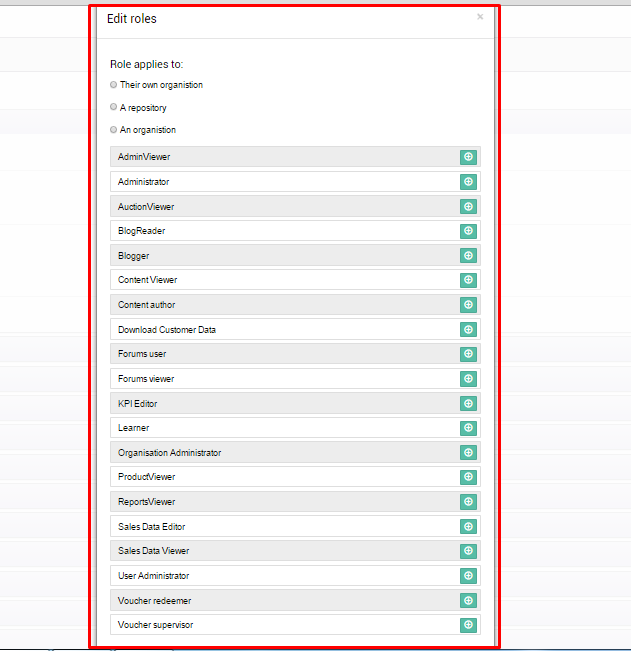Add the ReportsViewer role
Image resolution: width=631 pixels, height=651 pixels.
(468, 502)
